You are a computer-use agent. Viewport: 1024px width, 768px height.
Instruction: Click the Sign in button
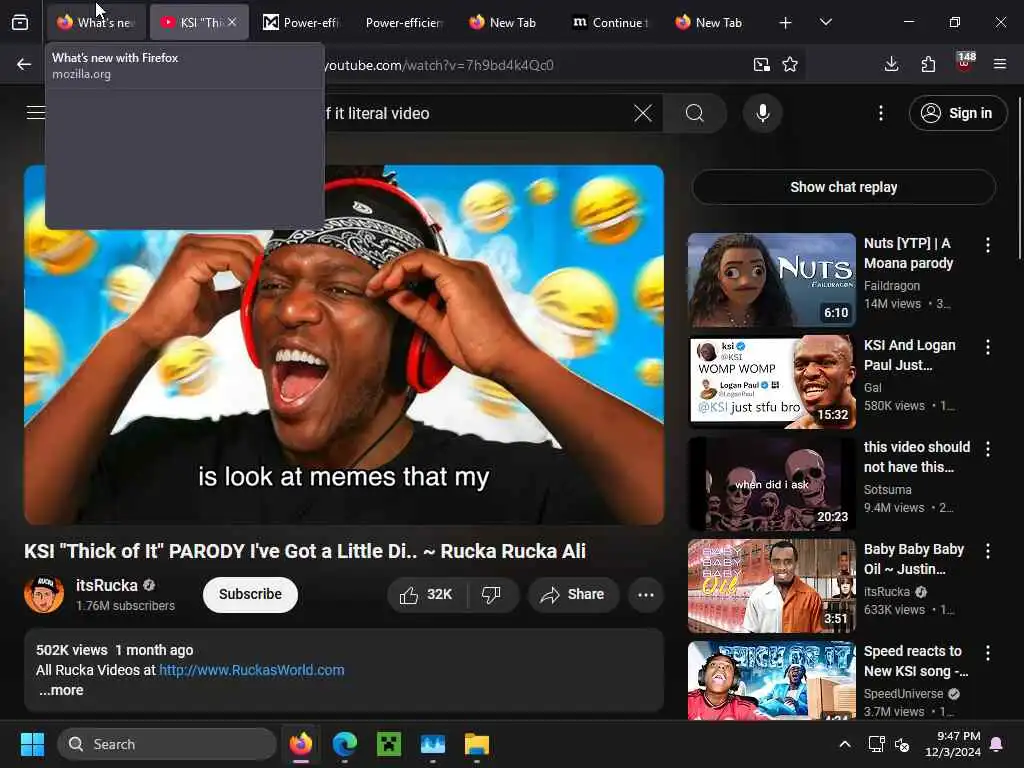pyautogui.click(x=957, y=114)
